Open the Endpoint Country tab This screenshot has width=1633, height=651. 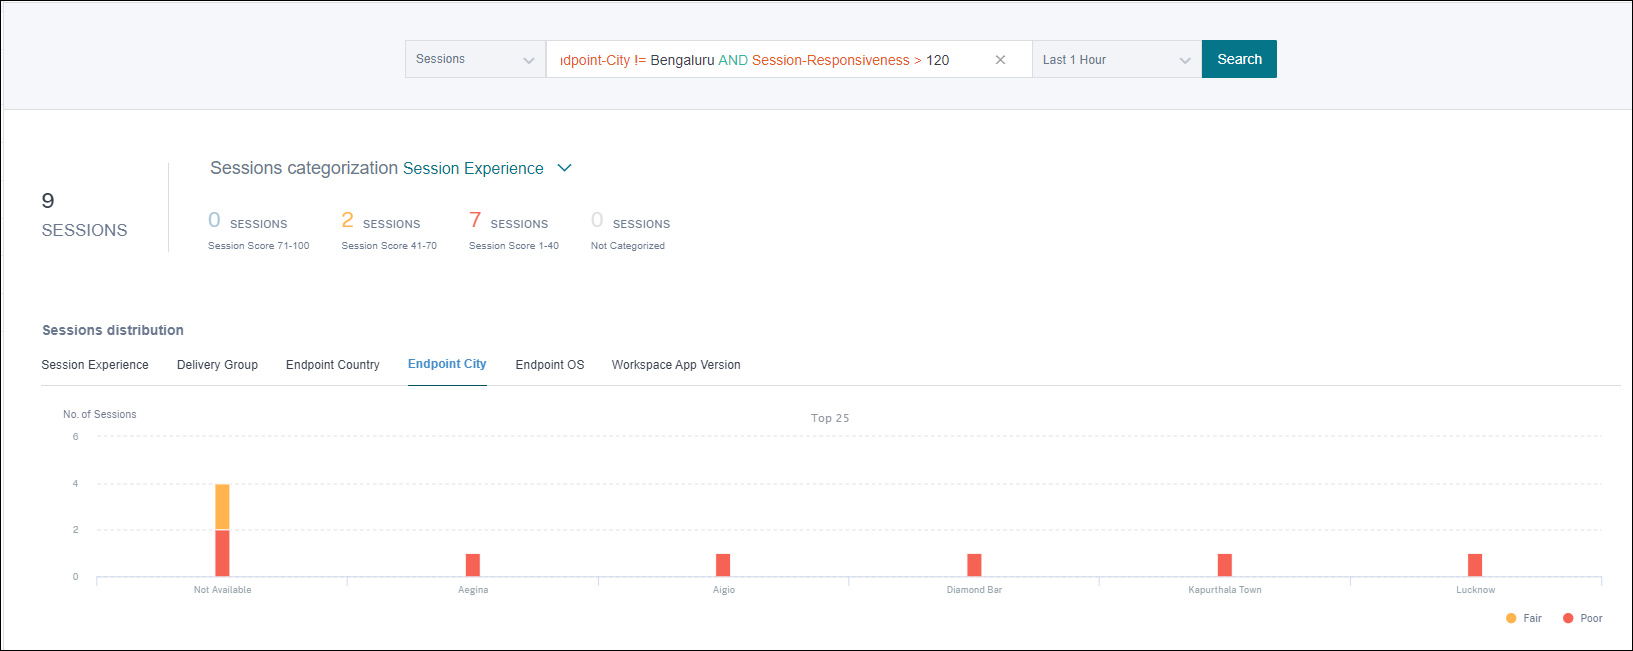coord(333,365)
